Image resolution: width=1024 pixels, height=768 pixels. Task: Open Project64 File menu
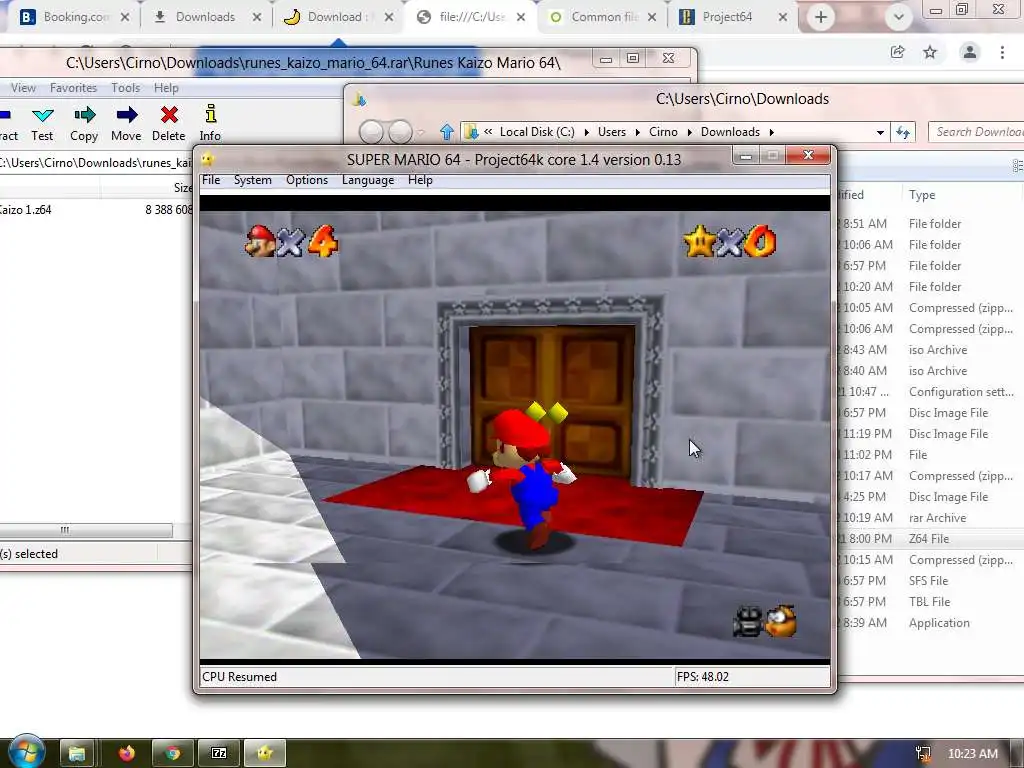[211, 180]
